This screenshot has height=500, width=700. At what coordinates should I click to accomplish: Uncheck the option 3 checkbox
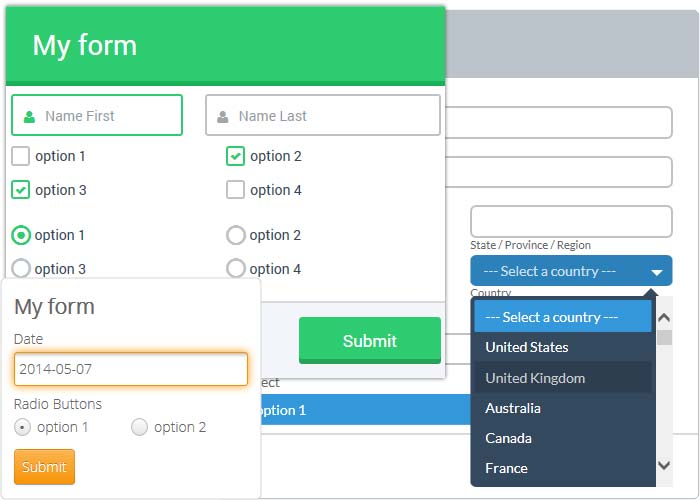20,190
